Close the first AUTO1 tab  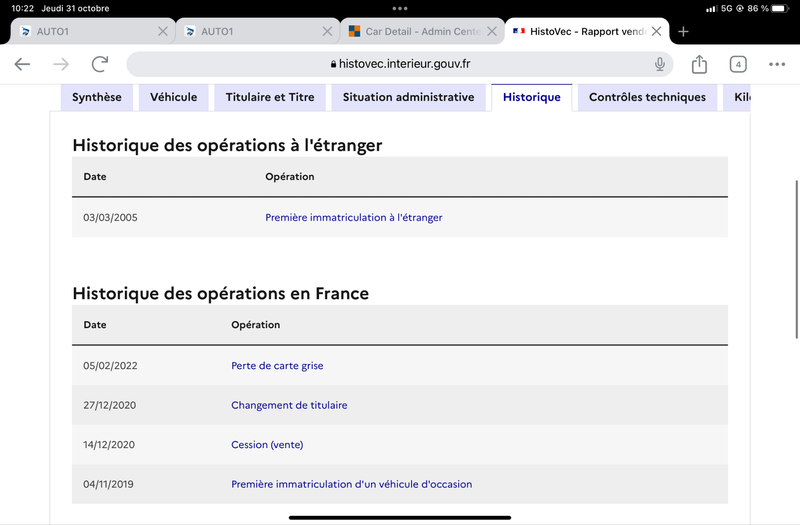(x=163, y=32)
